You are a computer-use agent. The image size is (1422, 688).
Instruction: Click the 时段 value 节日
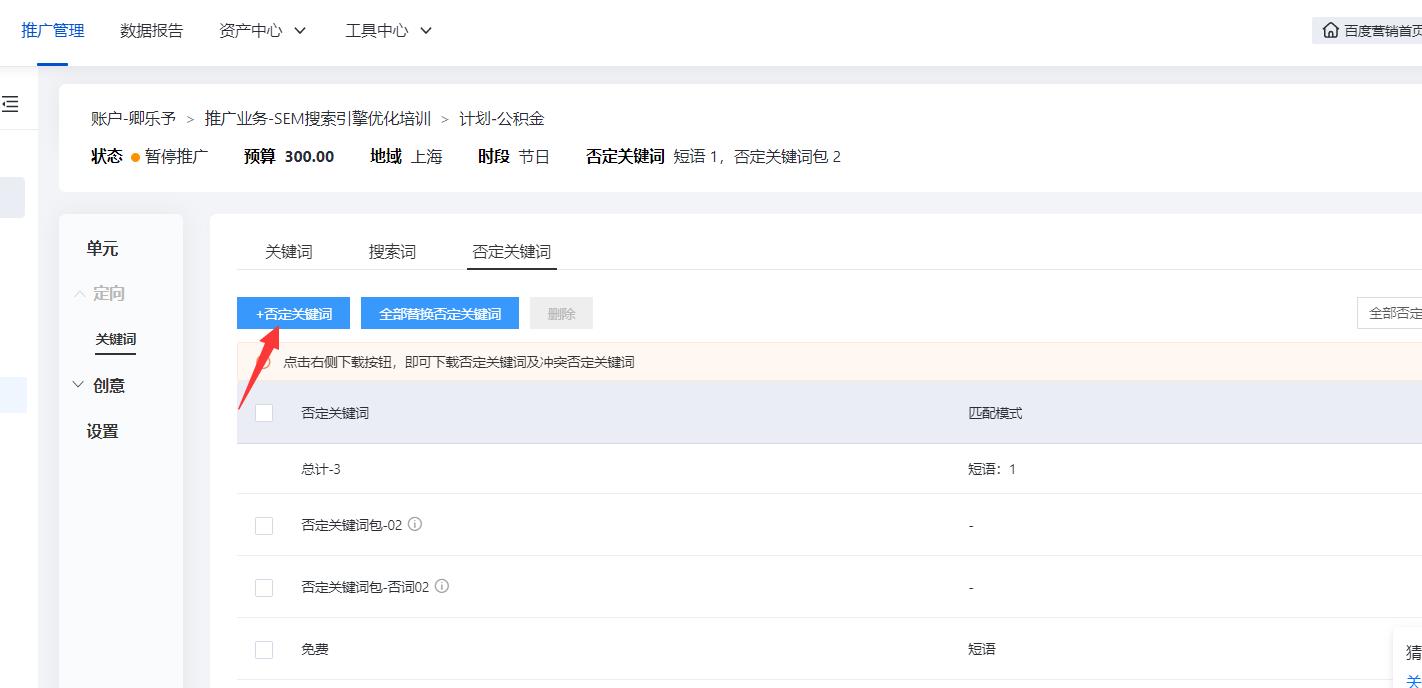point(534,157)
